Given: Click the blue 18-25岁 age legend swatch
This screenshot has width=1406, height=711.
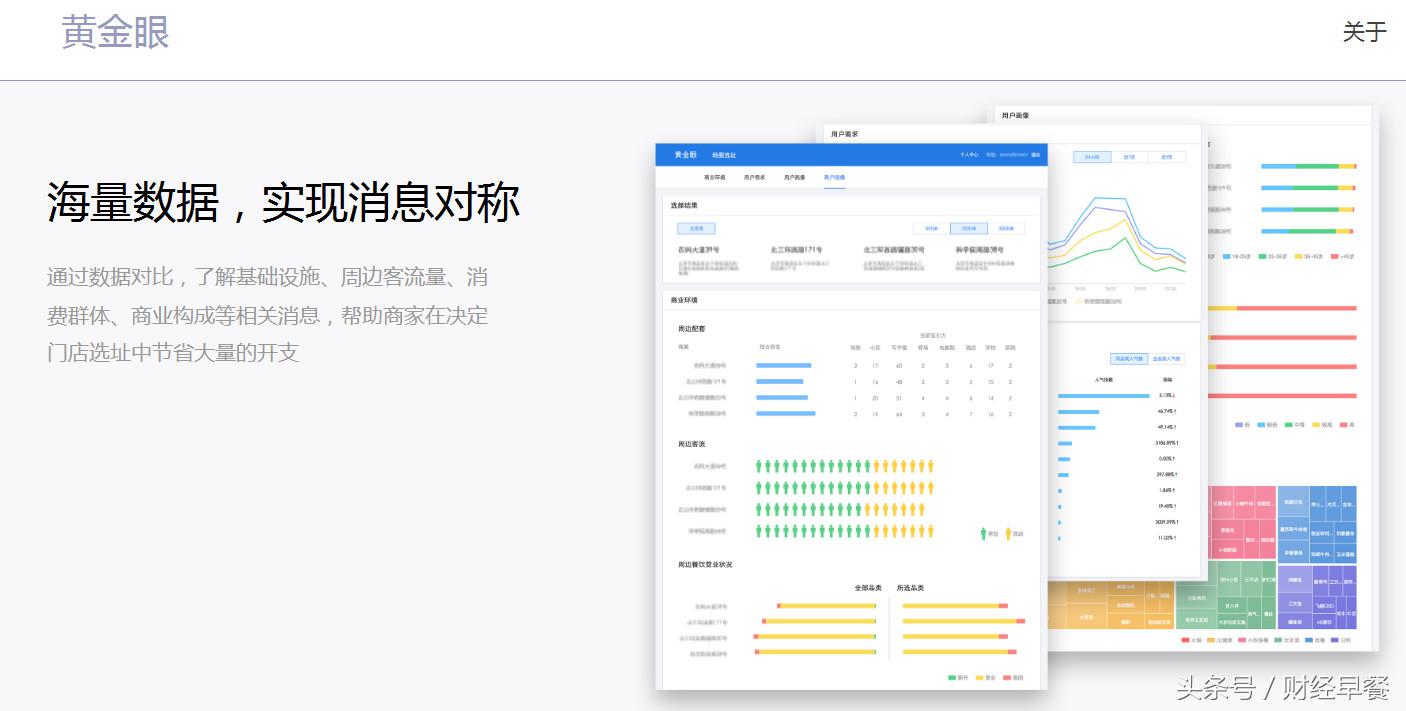Looking at the screenshot, I should pyautogui.click(x=1227, y=256).
